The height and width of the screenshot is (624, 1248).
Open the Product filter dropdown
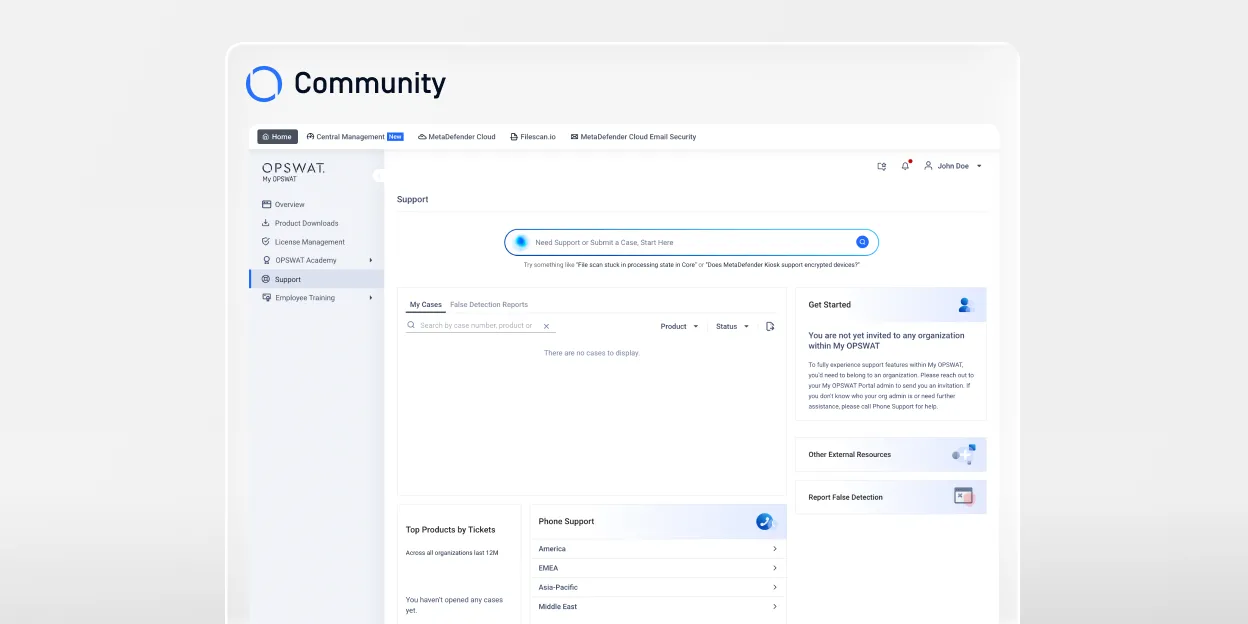pyautogui.click(x=679, y=326)
